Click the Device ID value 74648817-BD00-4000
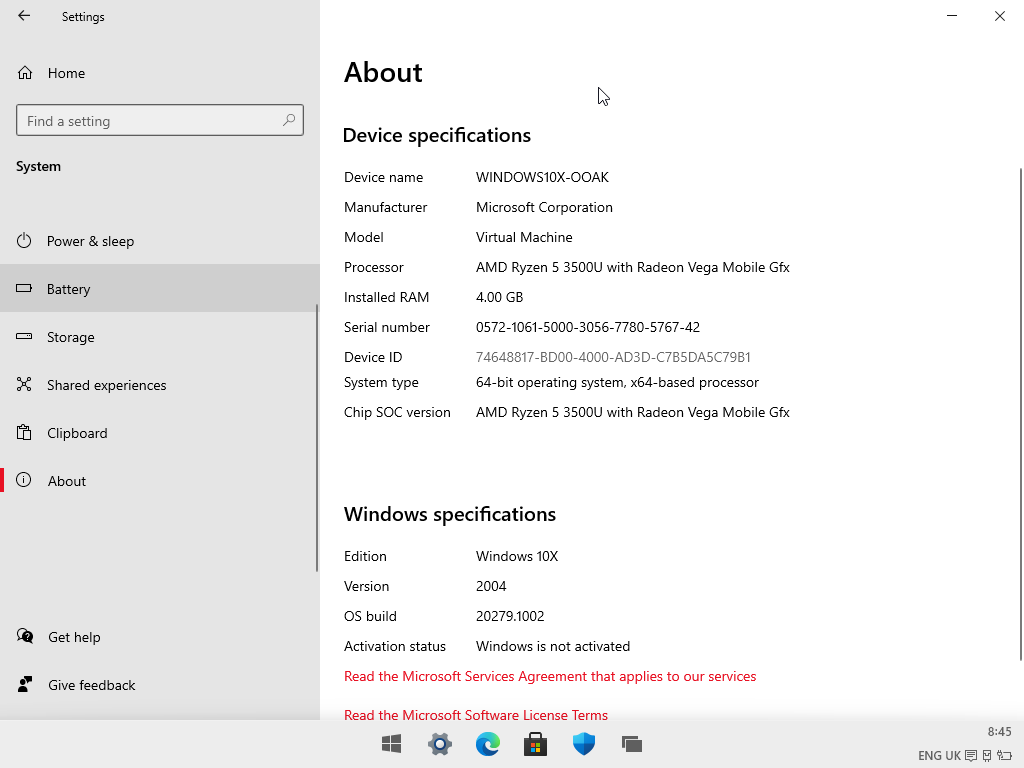Image resolution: width=1024 pixels, height=768 pixels. click(x=613, y=357)
